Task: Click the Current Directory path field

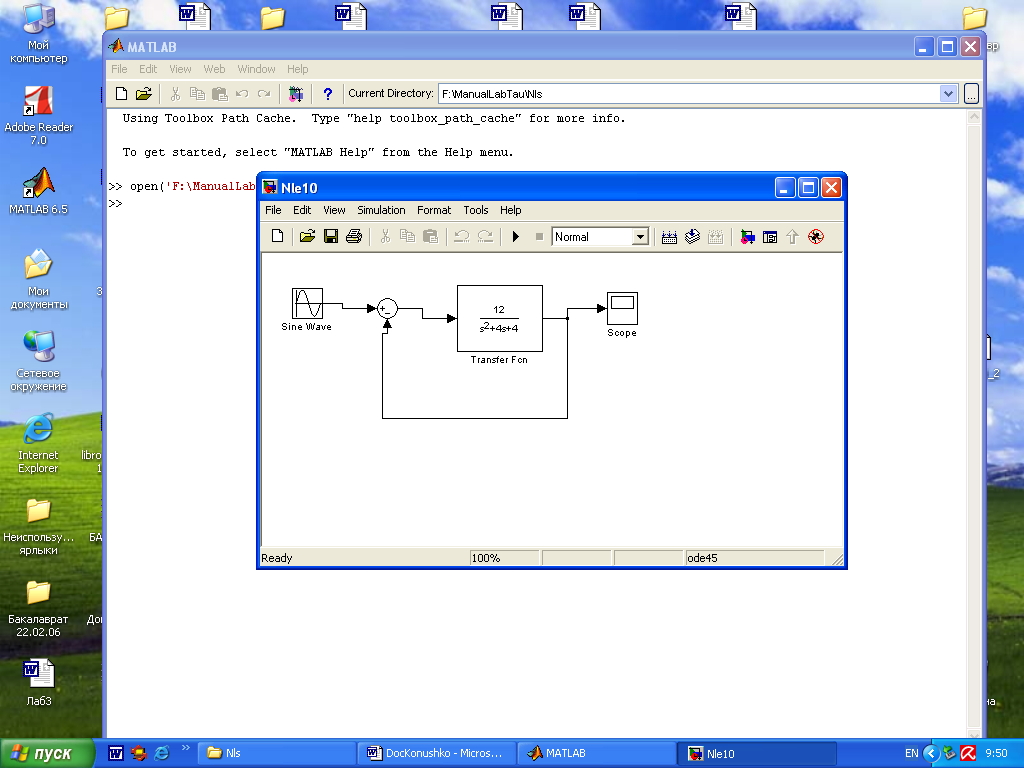Action: [689, 93]
